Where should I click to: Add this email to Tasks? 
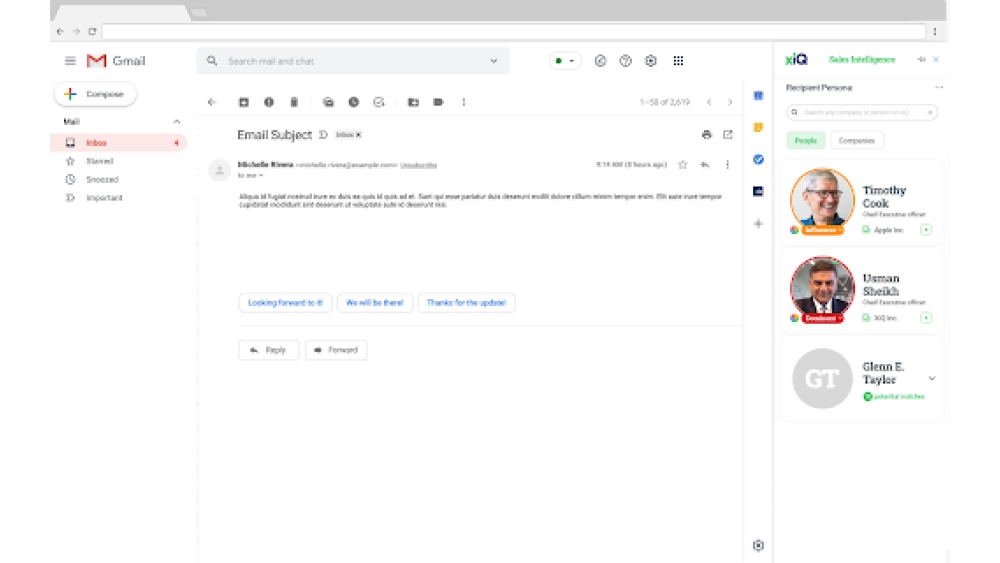coord(379,102)
